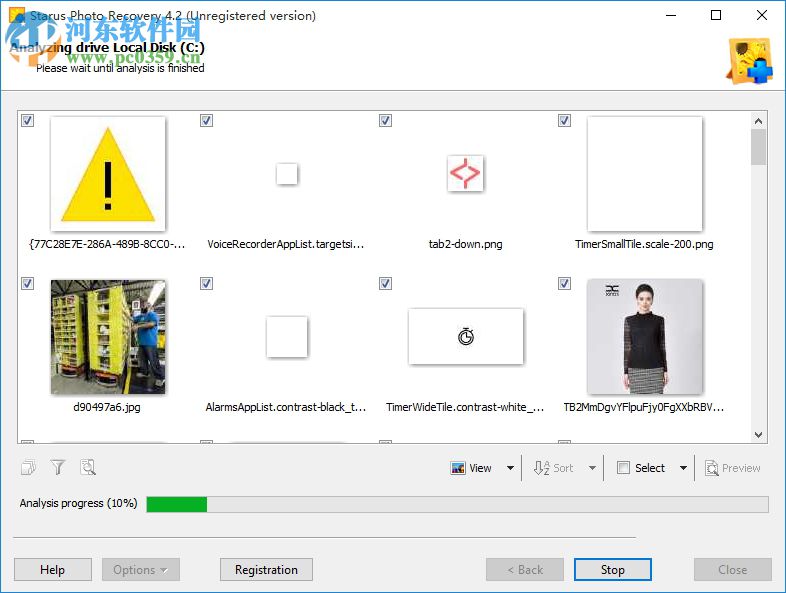Image resolution: width=786 pixels, height=593 pixels.
Task: Click the VoiceRecorderAppList.targetsi filename
Action: 286,244
